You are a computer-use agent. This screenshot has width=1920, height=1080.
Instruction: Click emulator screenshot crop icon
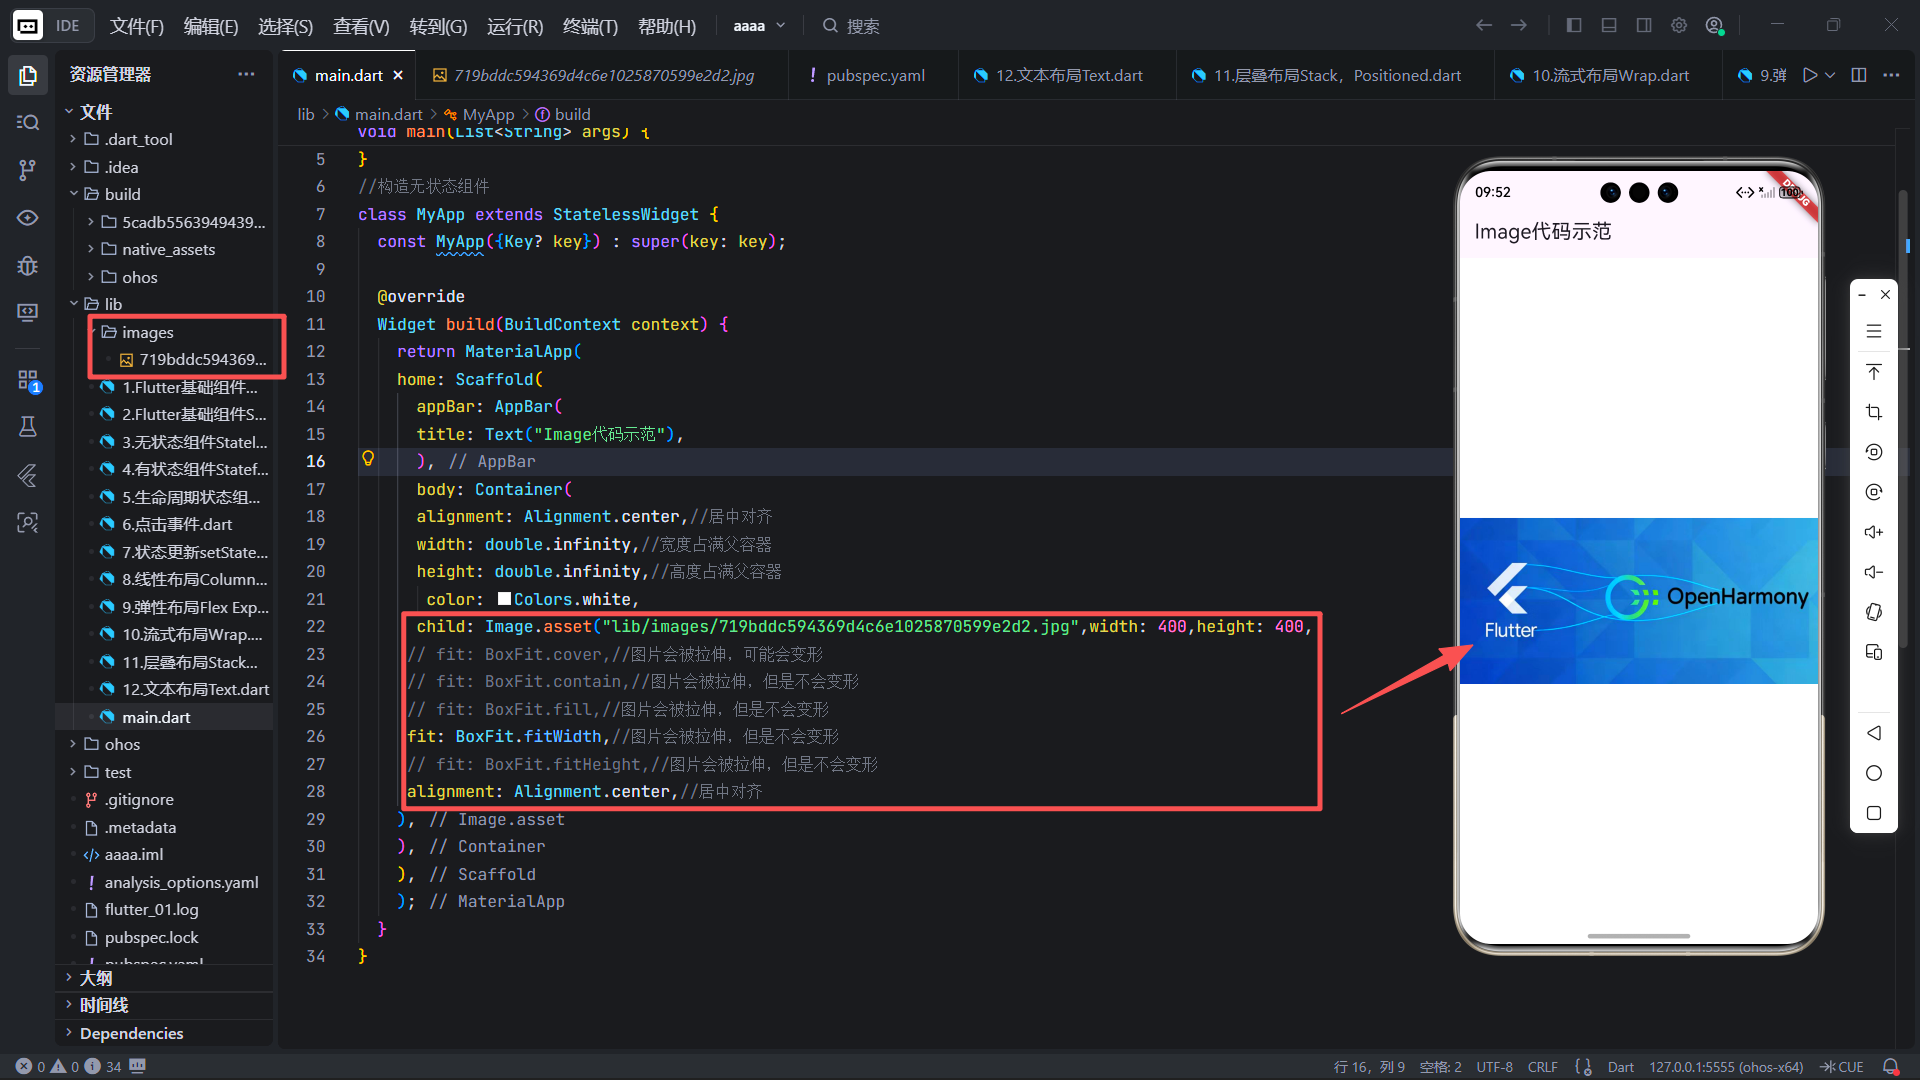tap(1874, 412)
